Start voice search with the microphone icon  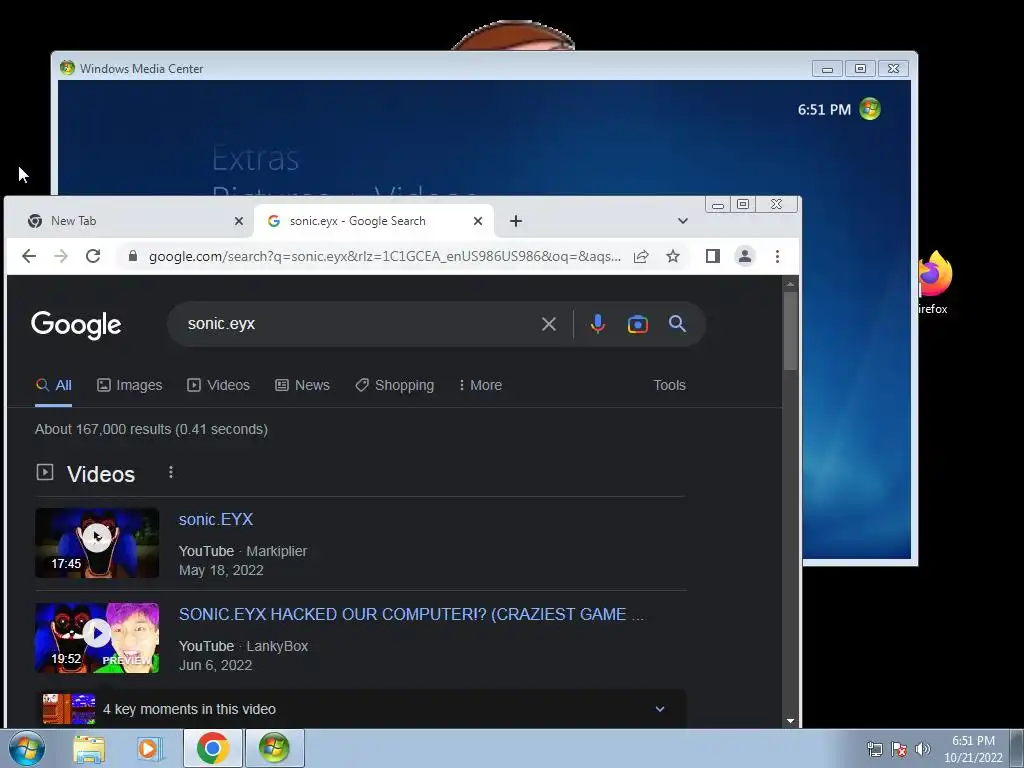click(598, 324)
